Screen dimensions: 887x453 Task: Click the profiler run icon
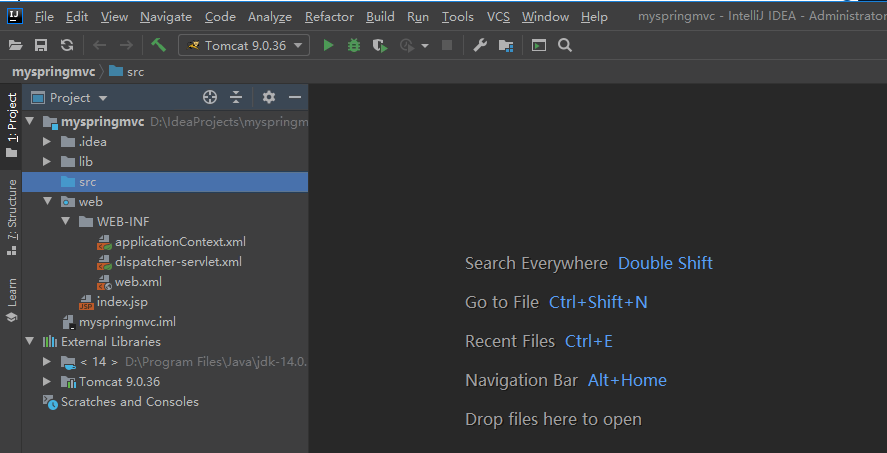[x=407, y=45]
